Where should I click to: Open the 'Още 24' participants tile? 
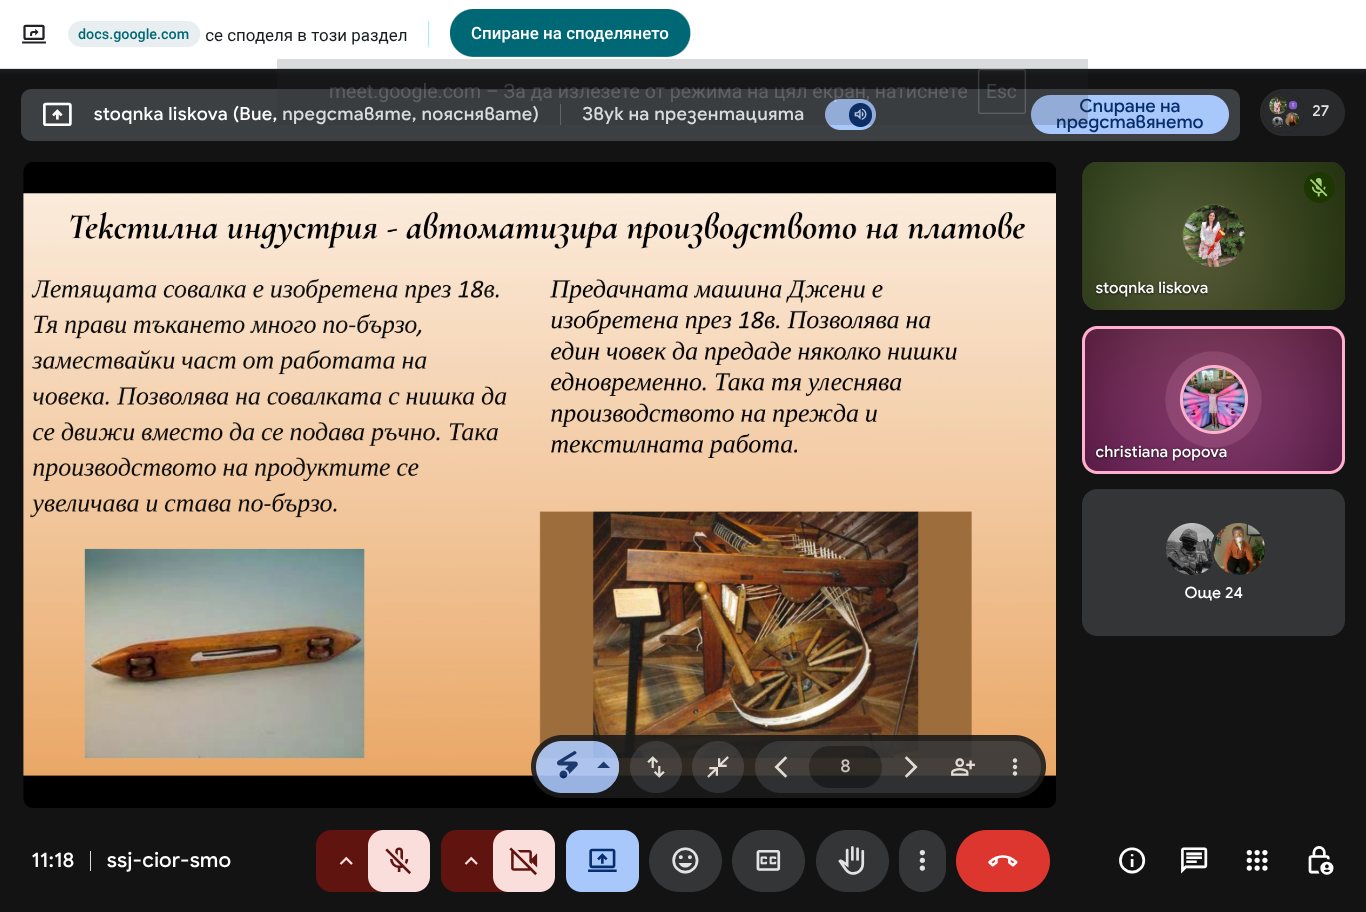pos(1213,562)
